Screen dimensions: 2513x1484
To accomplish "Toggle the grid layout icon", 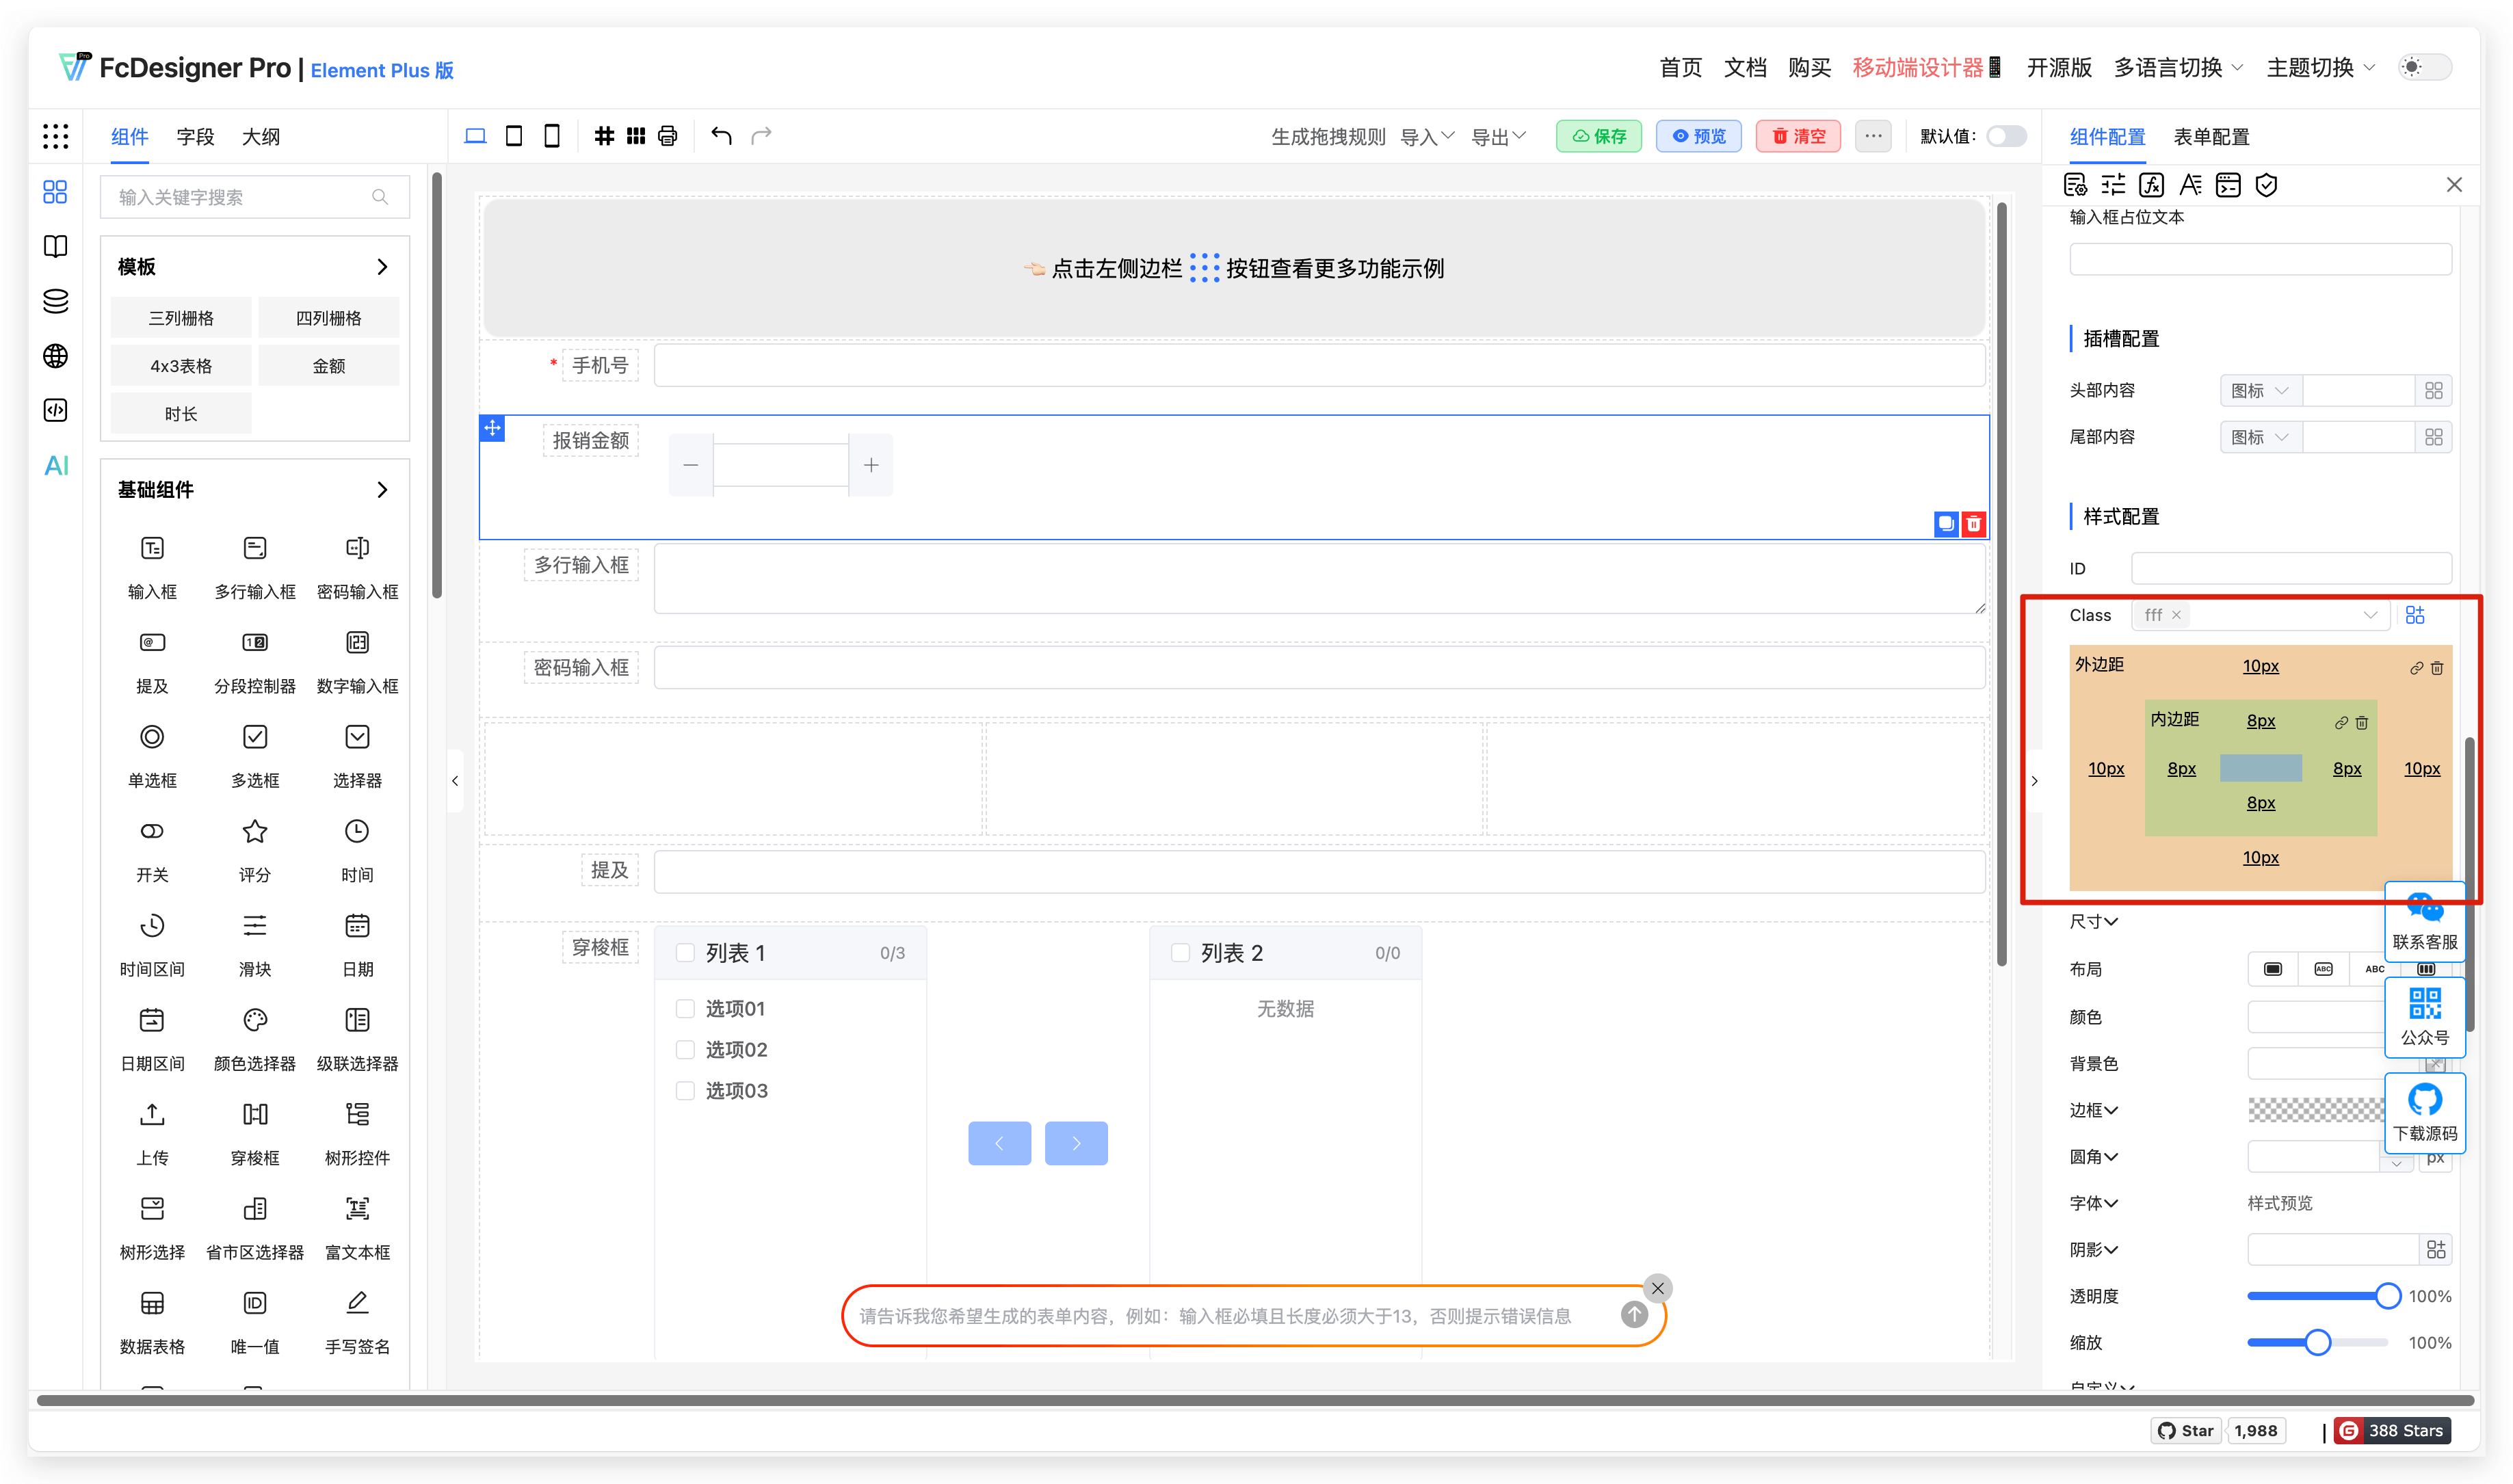I will tap(636, 135).
